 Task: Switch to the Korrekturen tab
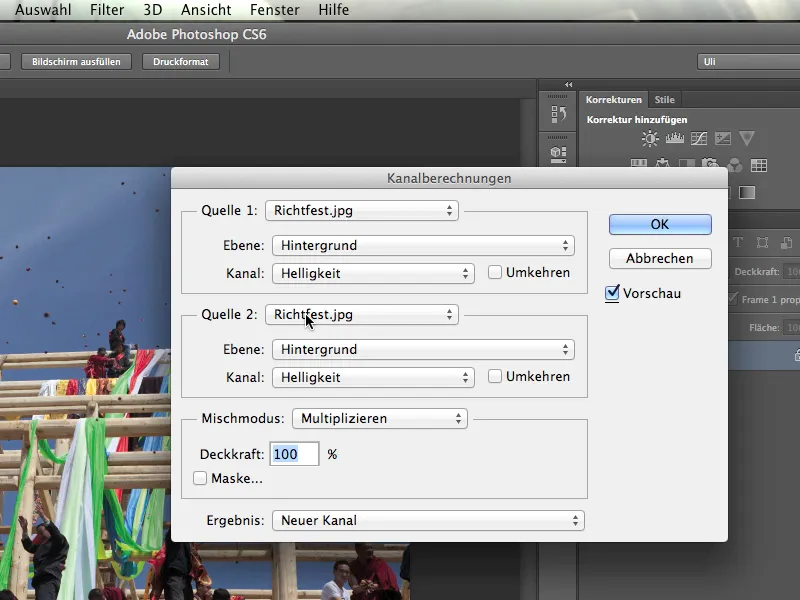613,99
